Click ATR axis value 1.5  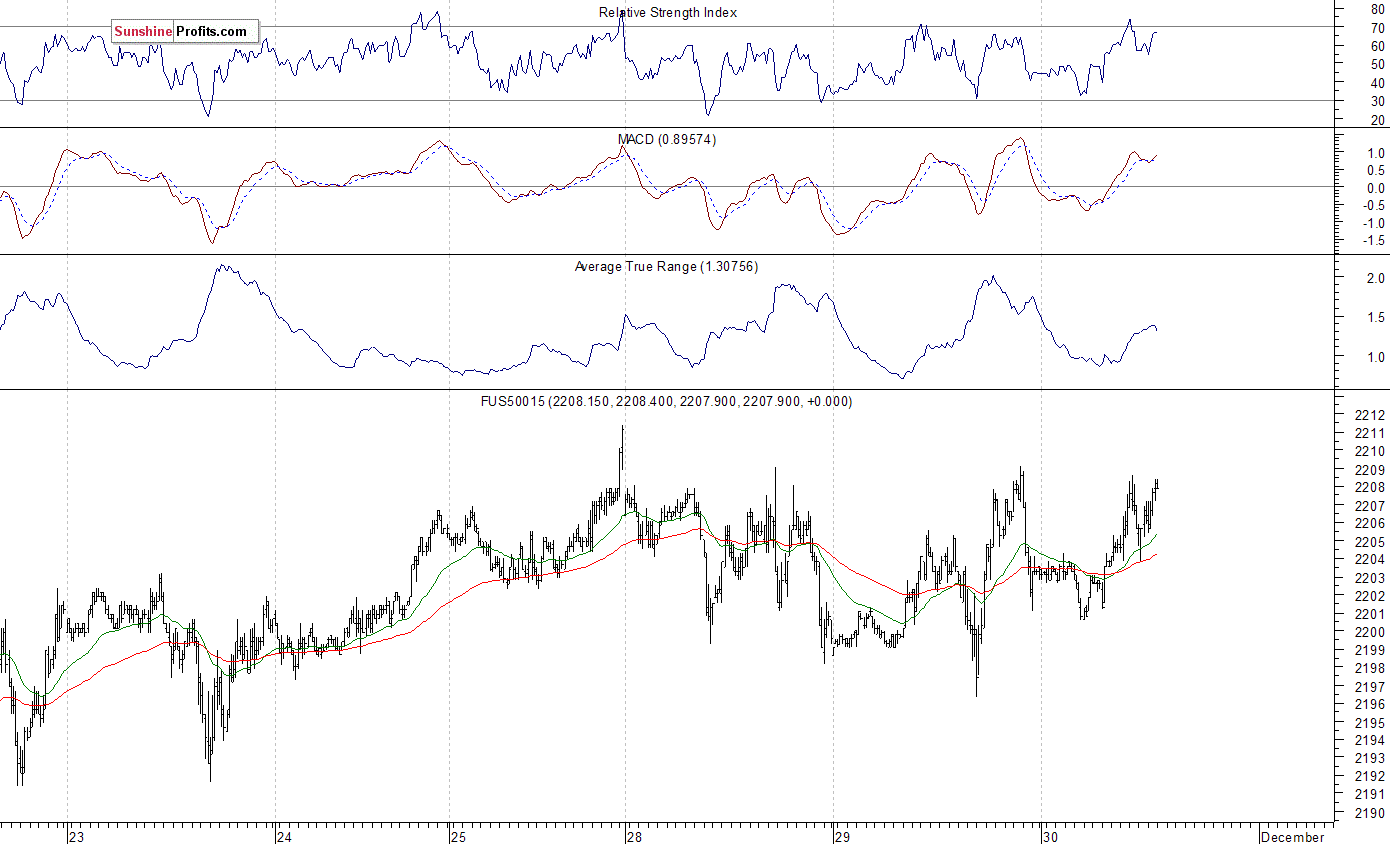coord(1375,318)
